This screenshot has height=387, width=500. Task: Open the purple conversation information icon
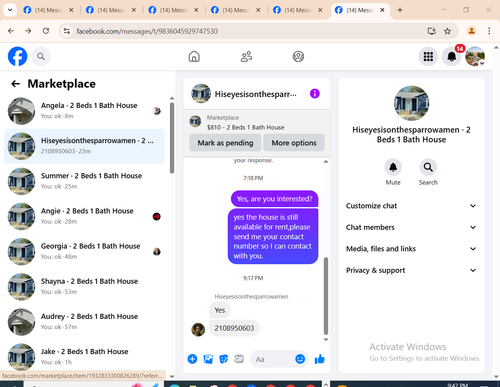pyautogui.click(x=315, y=94)
